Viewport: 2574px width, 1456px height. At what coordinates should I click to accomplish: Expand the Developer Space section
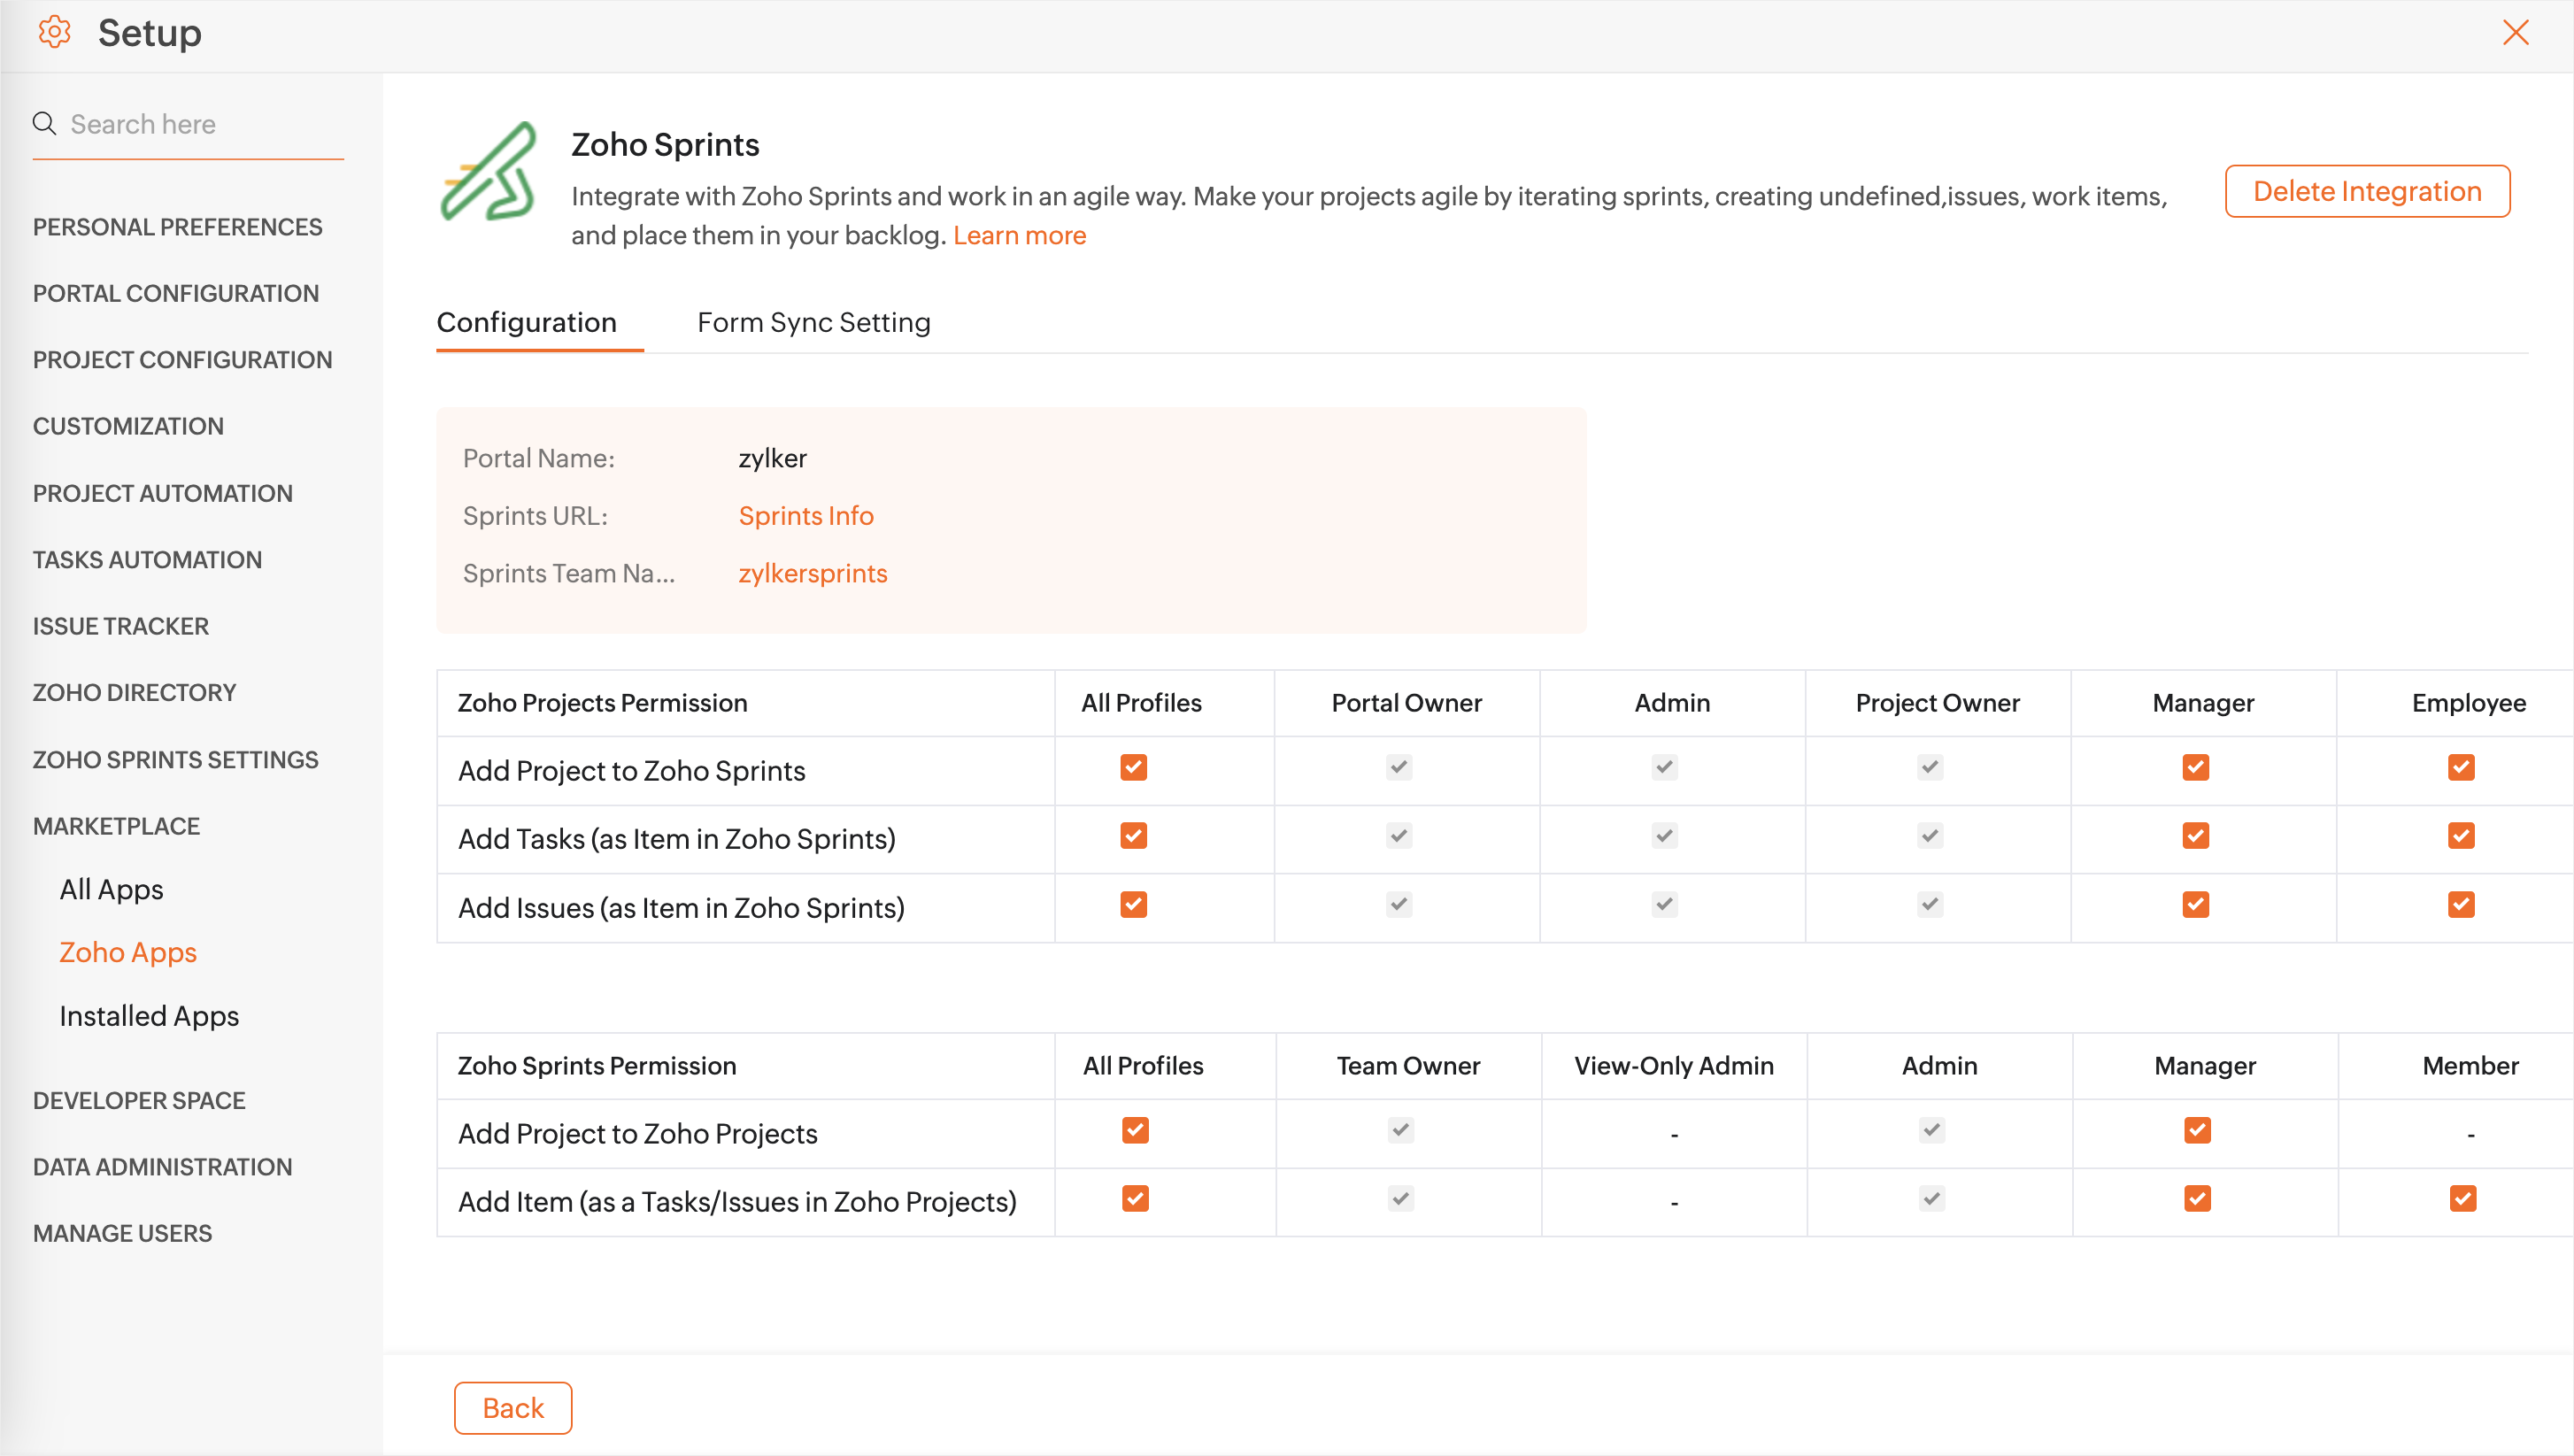(x=139, y=1100)
